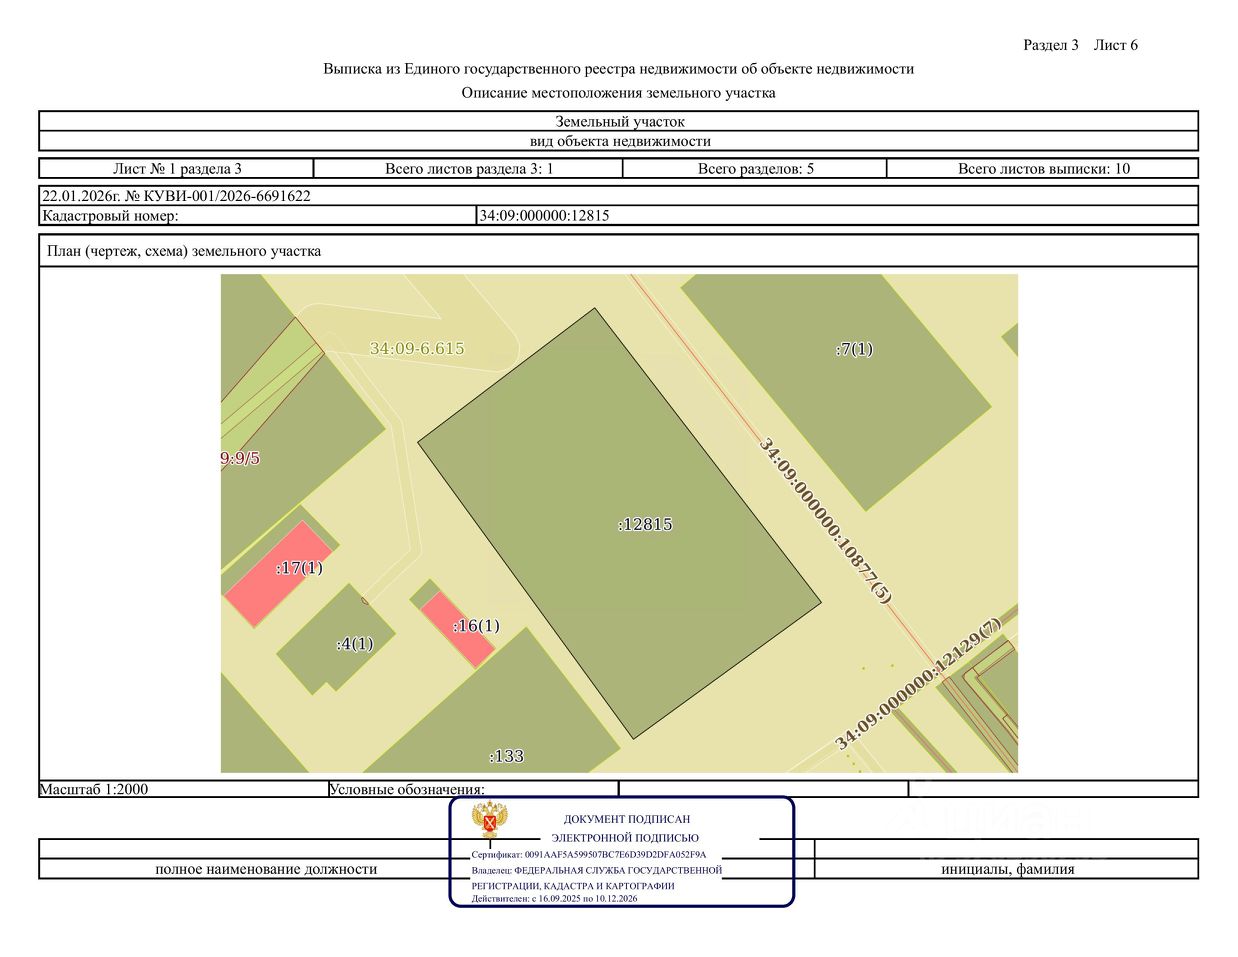
Task: Click 'ДОКУМЕНТ ПОДПИСАН' stamp heading
Action: point(627,819)
